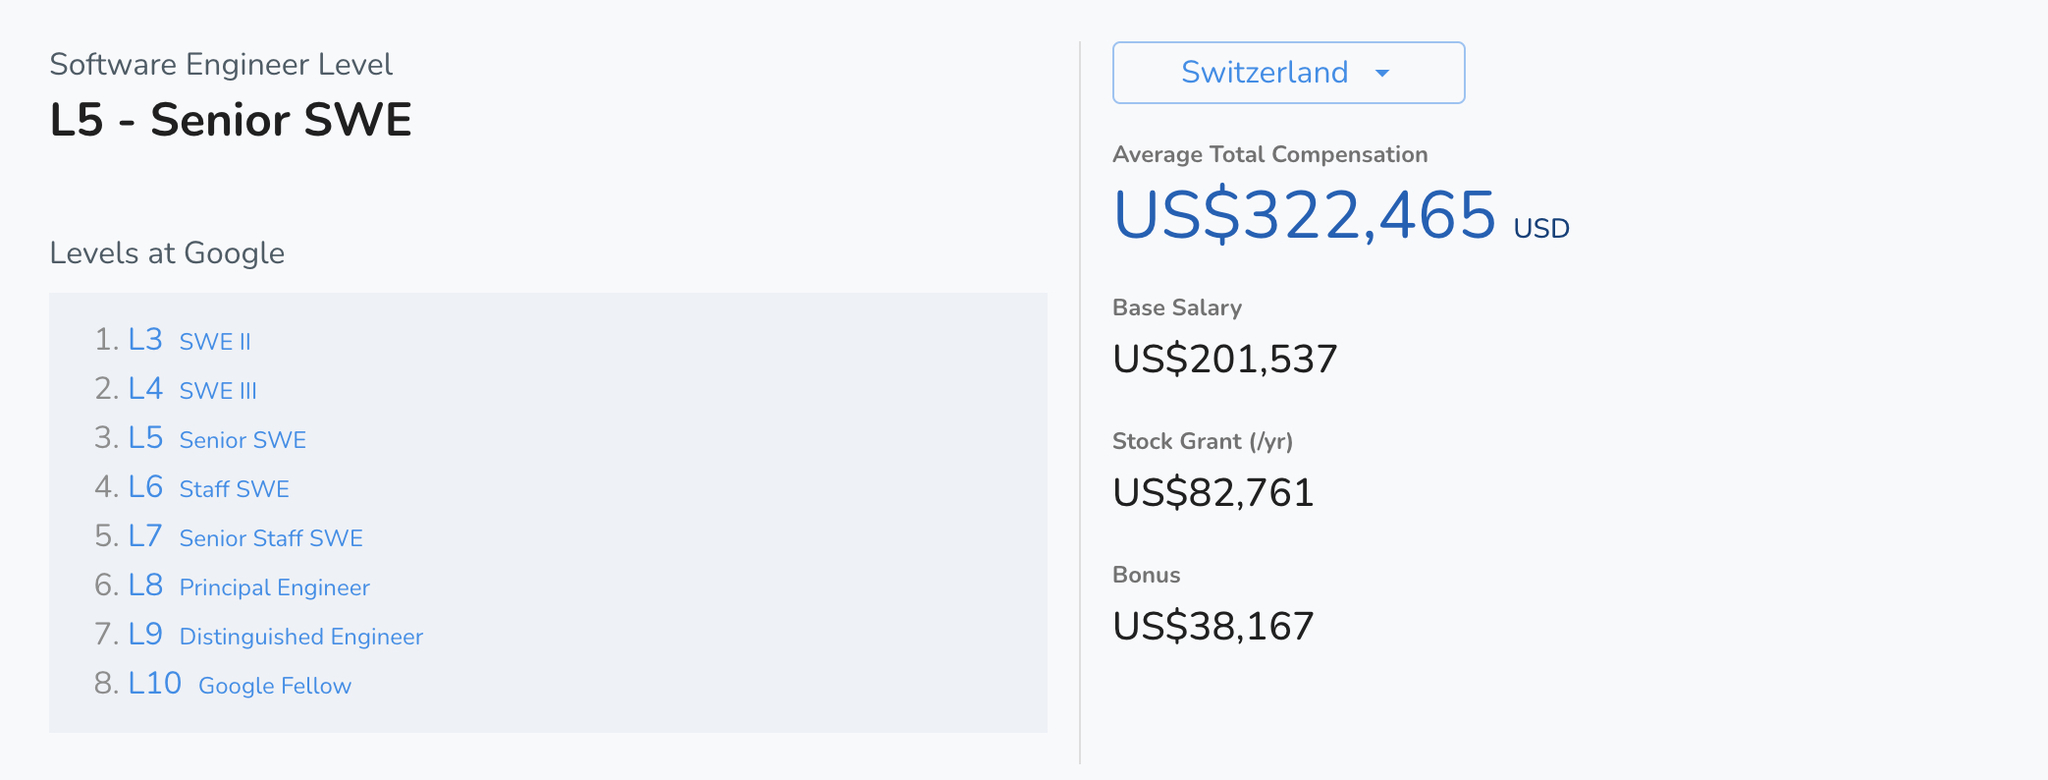Screen dimensions: 2048x780
Task: Open the L10 level link
Action: point(155,683)
